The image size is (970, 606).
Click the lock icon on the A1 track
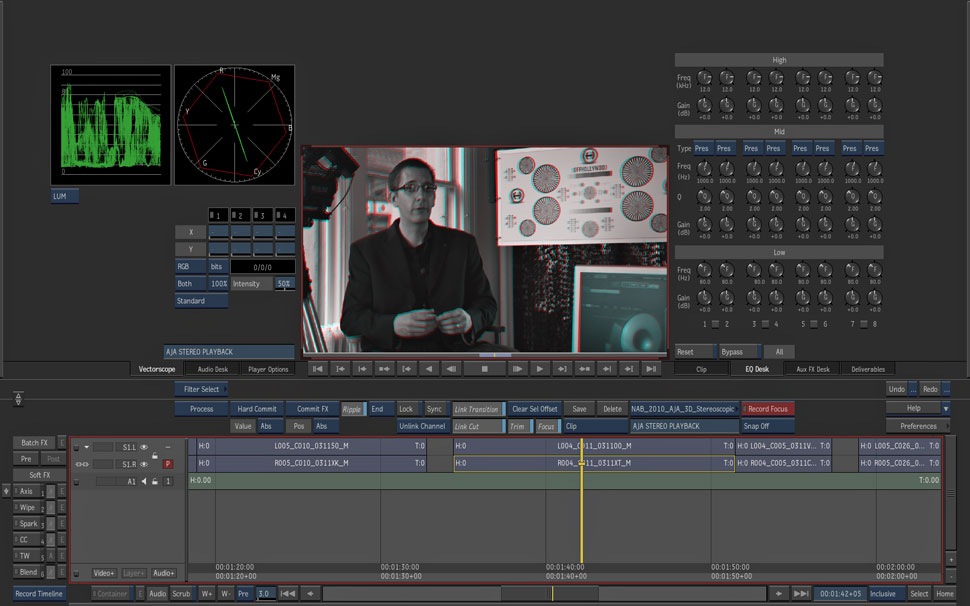[155, 482]
